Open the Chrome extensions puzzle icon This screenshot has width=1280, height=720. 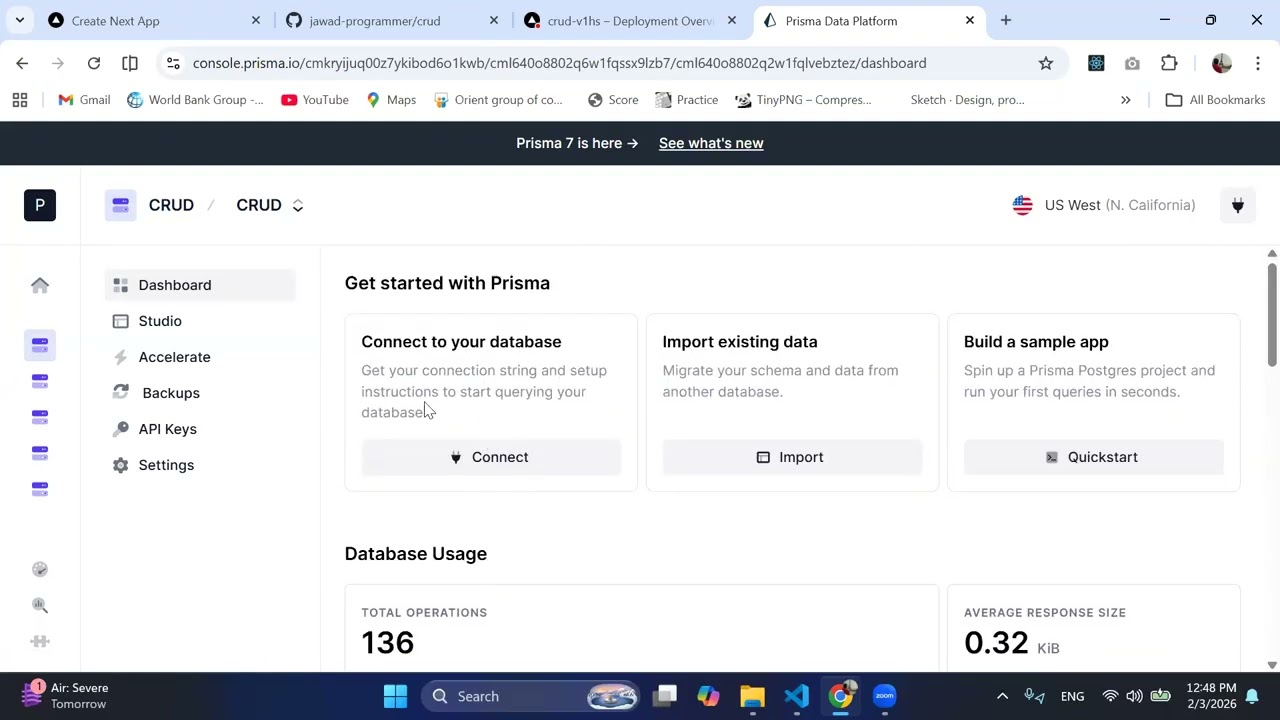pyautogui.click(x=1169, y=63)
